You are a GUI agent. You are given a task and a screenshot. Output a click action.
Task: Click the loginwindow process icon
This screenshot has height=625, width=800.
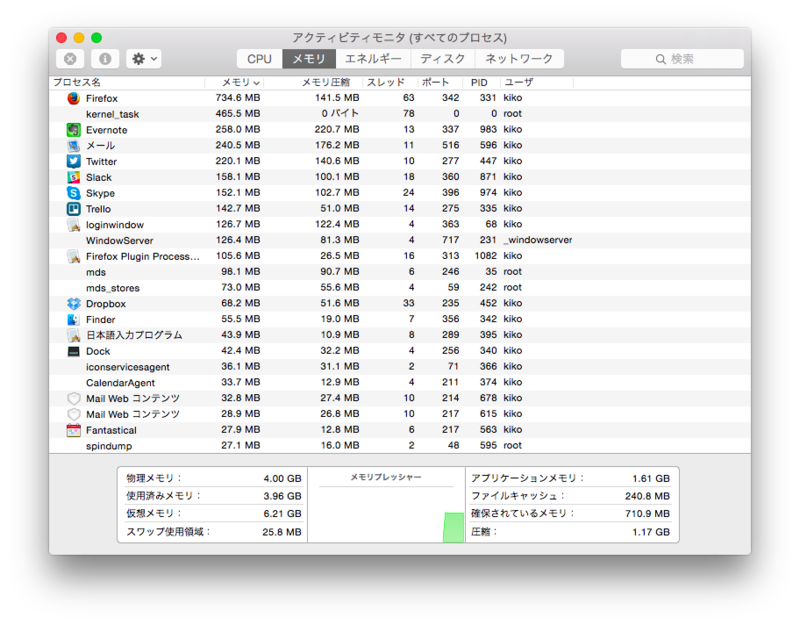tap(73, 224)
